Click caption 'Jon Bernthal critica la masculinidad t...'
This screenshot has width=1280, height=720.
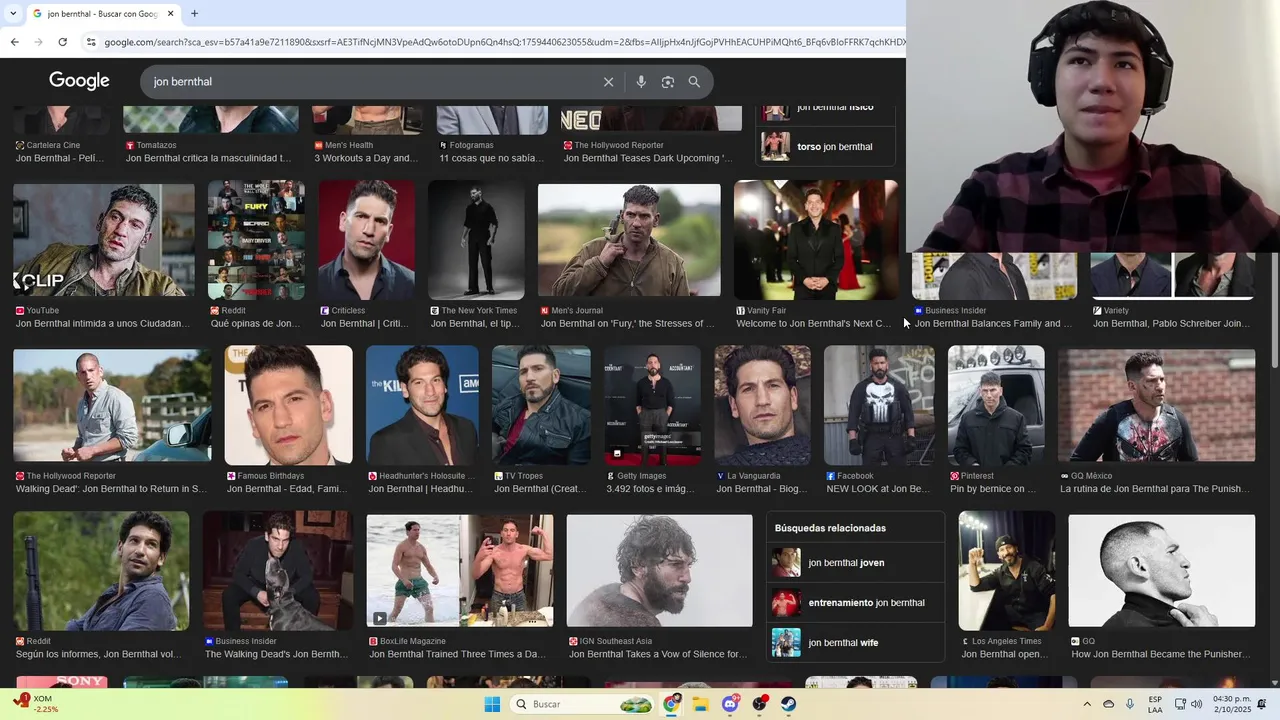tap(208, 159)
